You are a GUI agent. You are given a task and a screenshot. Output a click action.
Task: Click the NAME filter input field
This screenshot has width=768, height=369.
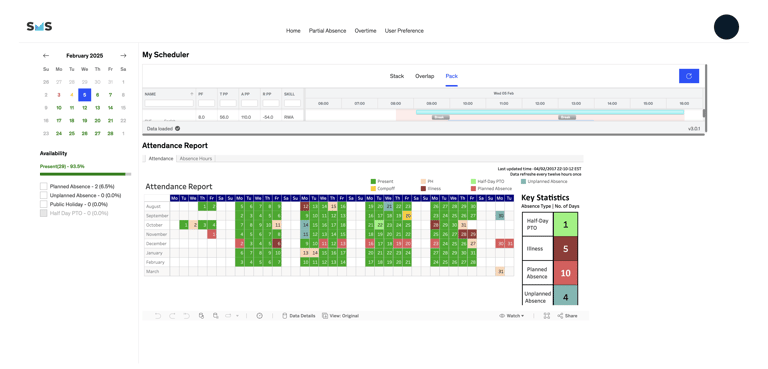(169, 103)
